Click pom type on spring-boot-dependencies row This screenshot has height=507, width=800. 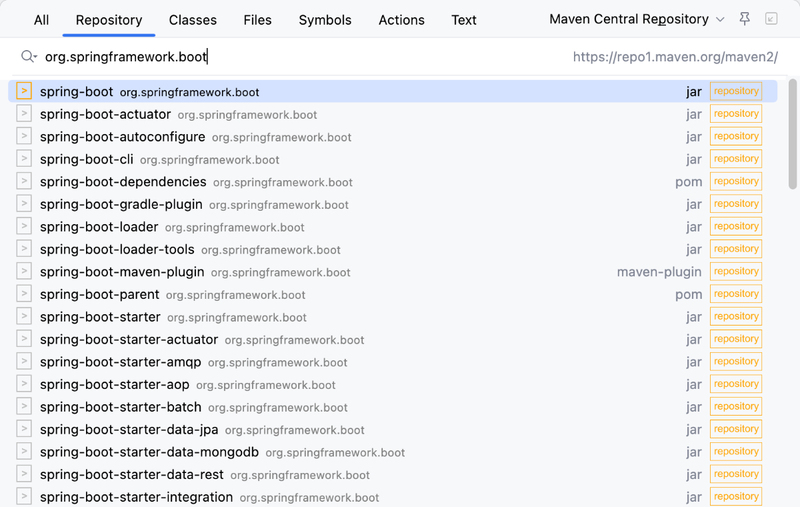[689, 182]
